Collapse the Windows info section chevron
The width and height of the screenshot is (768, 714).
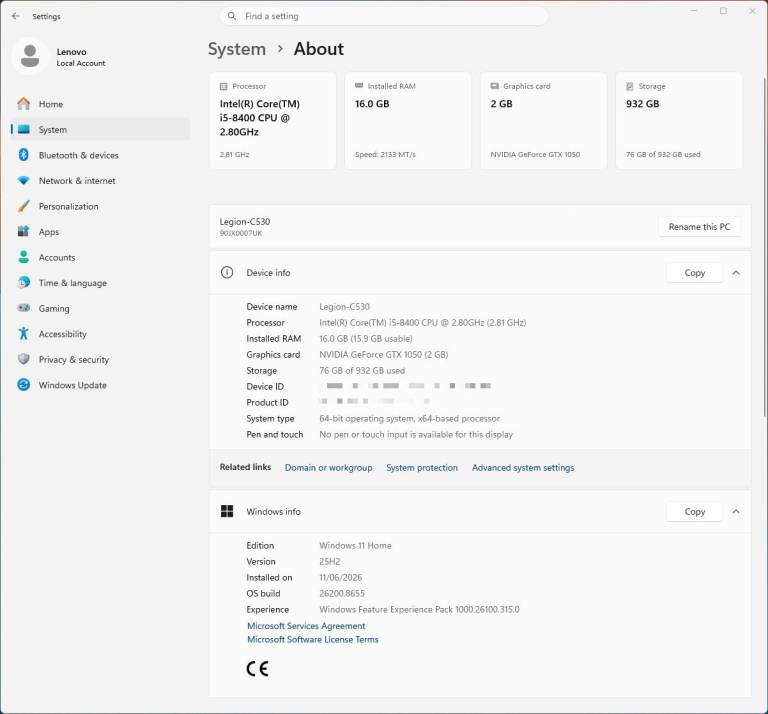pyautogui.click(x=736, y=511)
